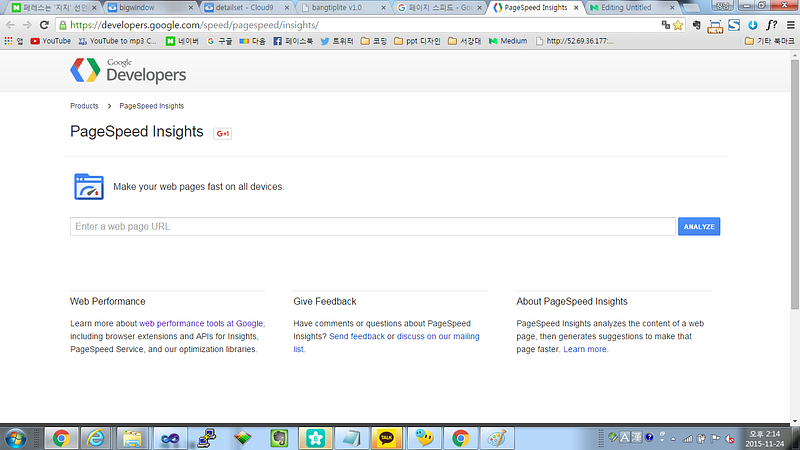Click the Google Developers logo

128,70
